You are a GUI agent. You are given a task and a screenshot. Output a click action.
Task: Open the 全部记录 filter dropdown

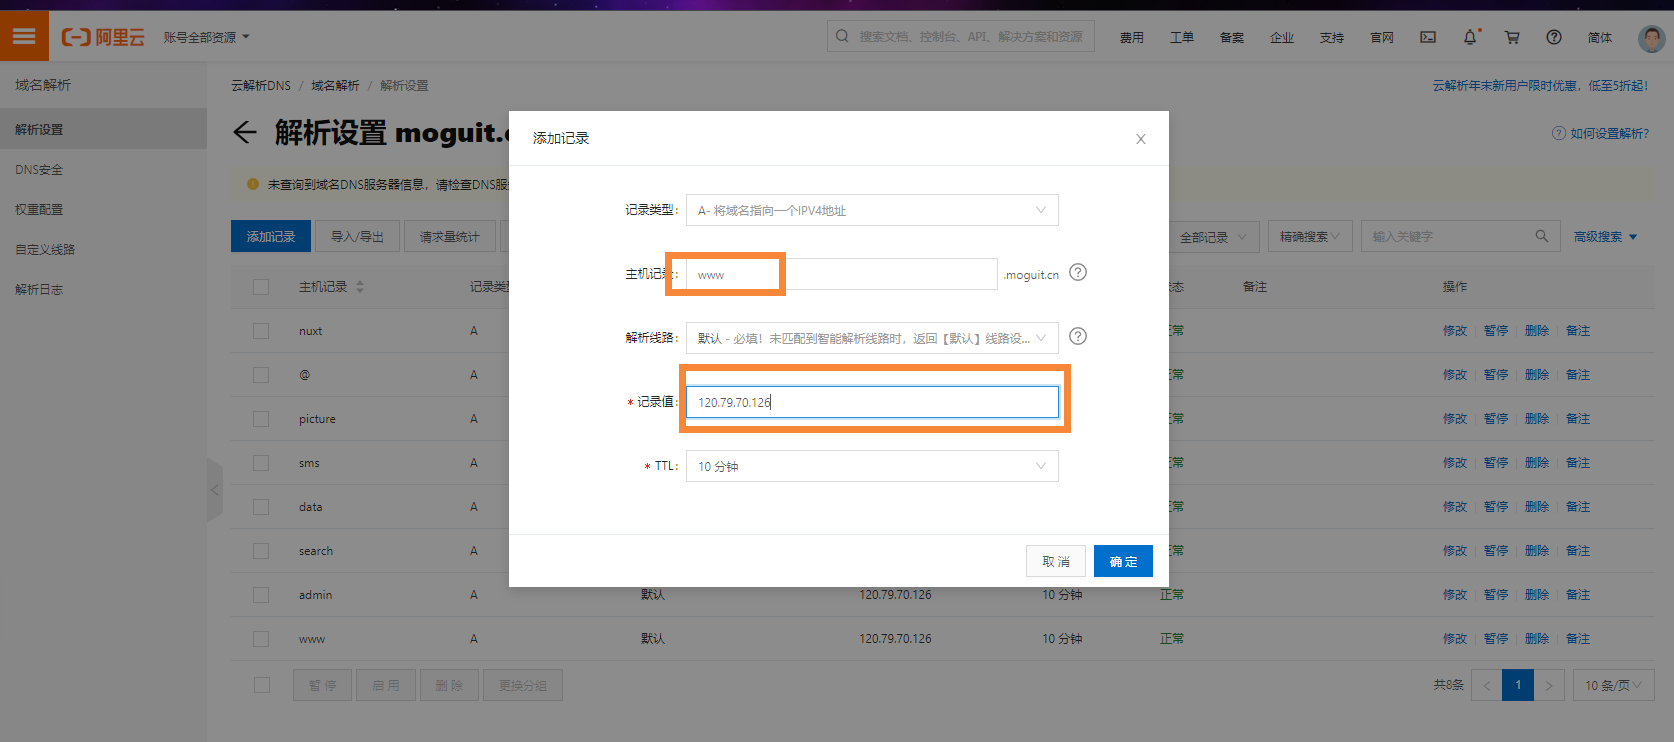pyautogui.click(x=1213, y=237)
